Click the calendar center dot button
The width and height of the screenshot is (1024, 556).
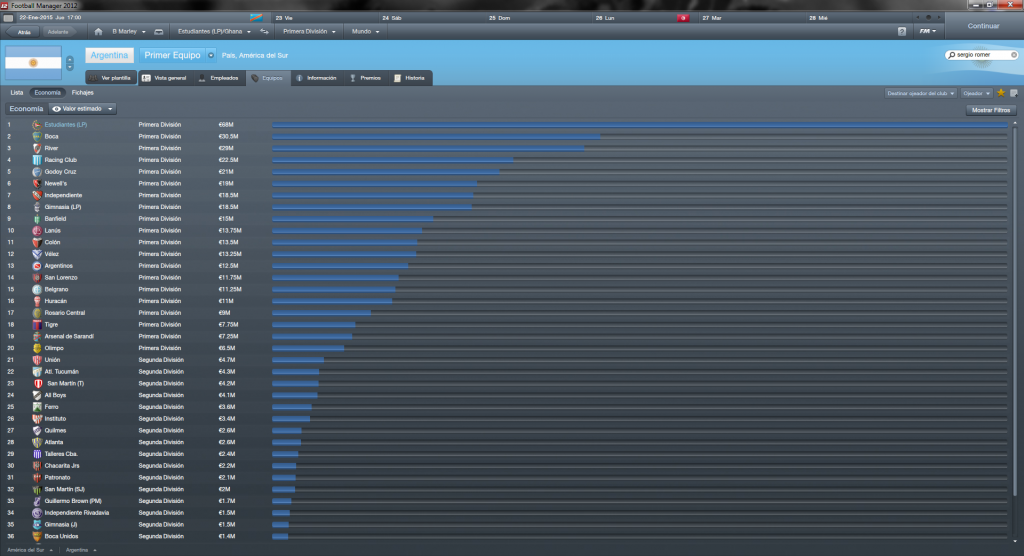pyautogui.click(x=929, y=18)
